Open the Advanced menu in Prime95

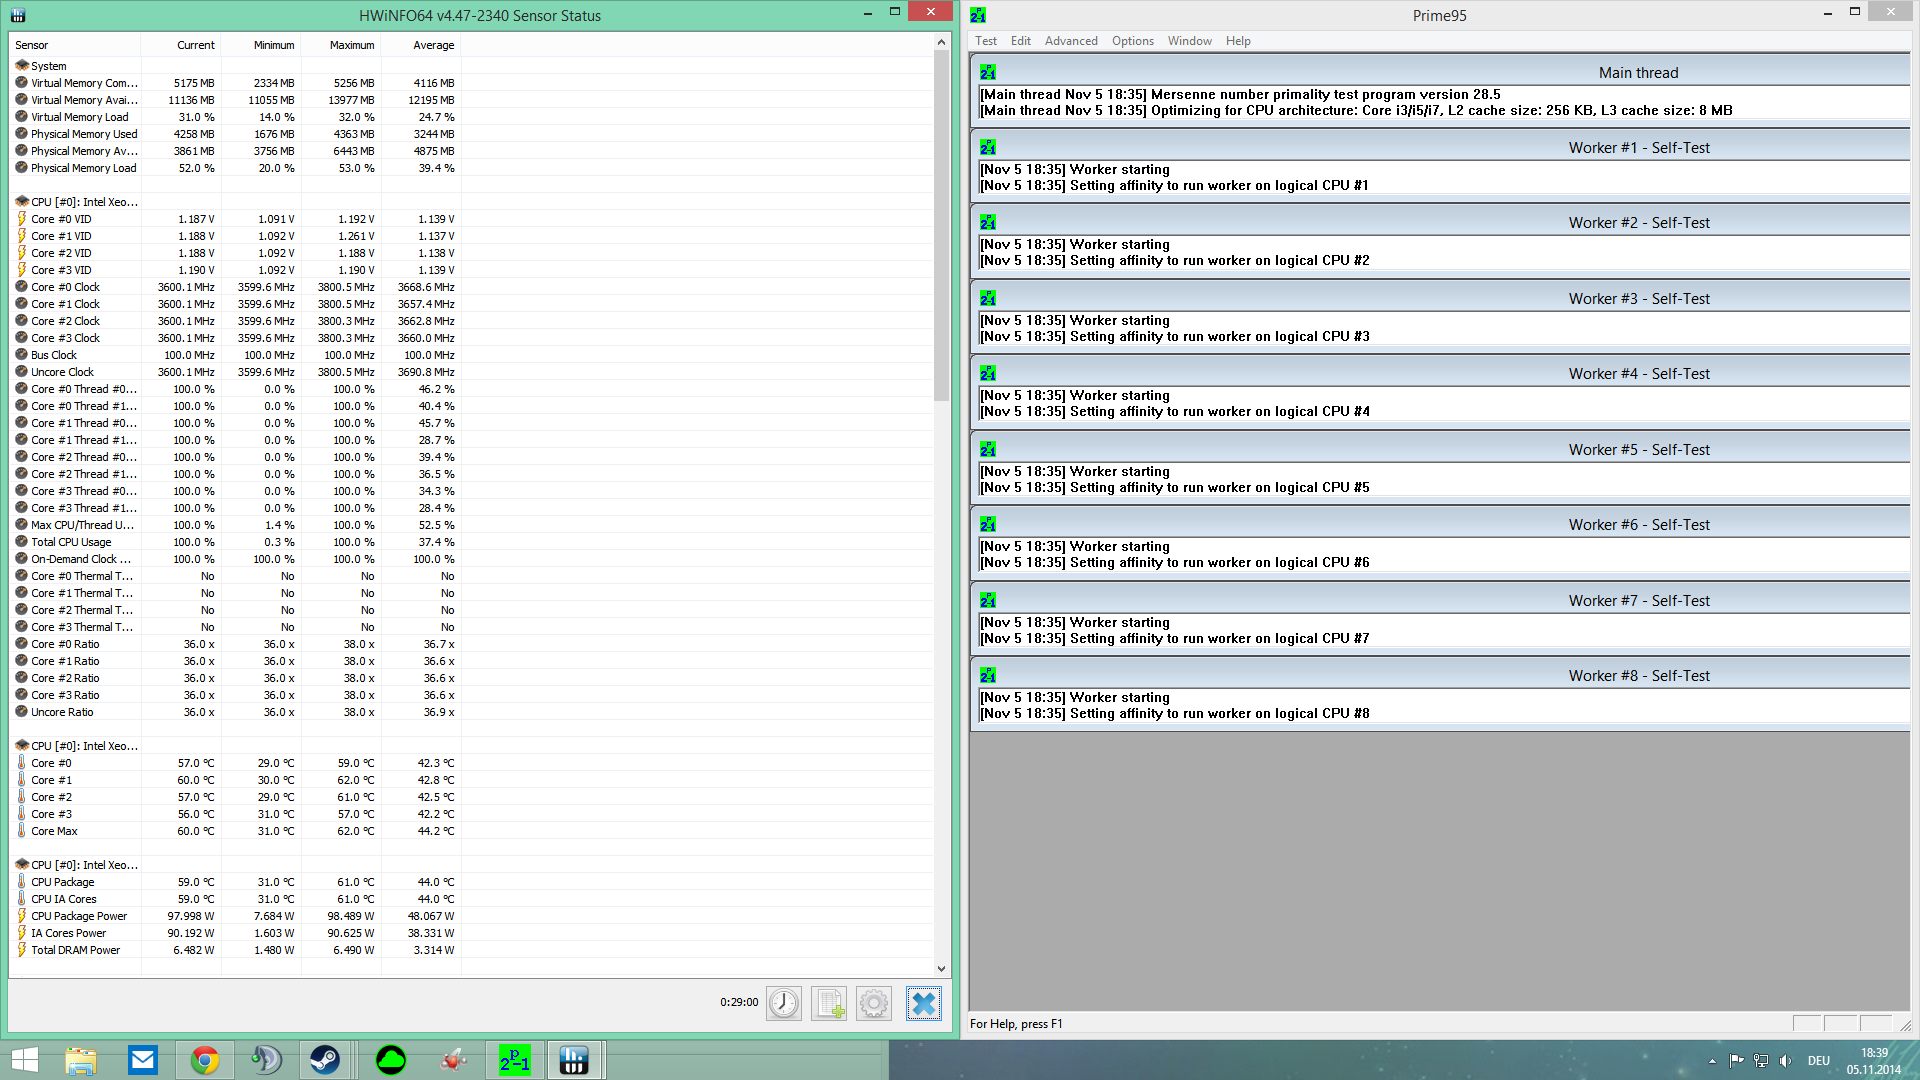point(1070,41)
